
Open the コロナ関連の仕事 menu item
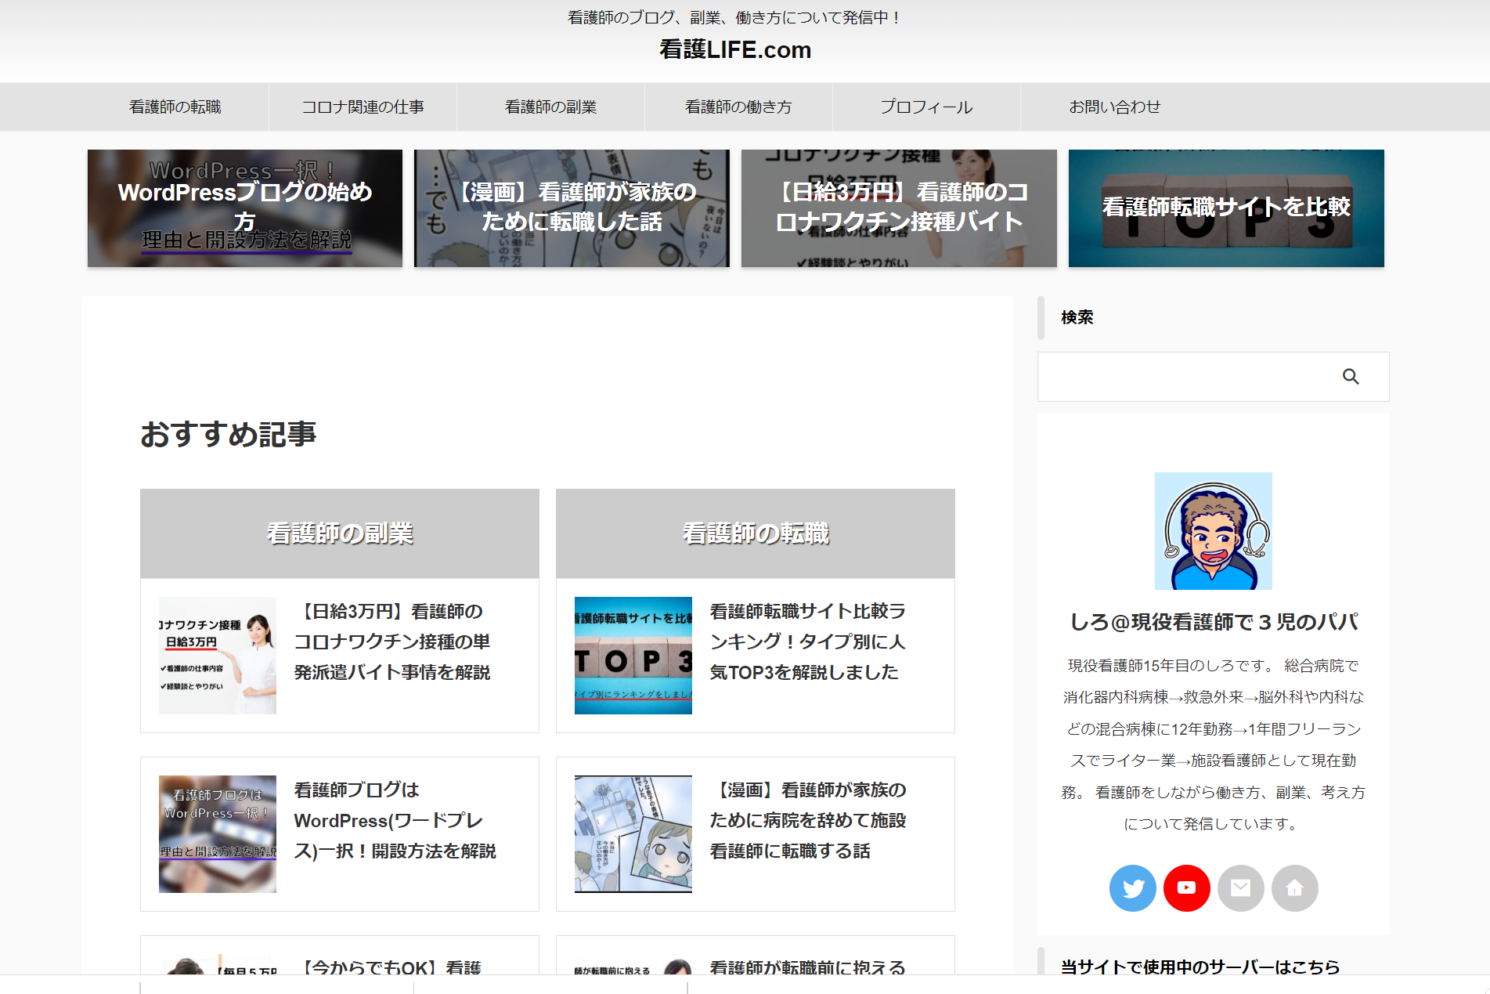363,107
